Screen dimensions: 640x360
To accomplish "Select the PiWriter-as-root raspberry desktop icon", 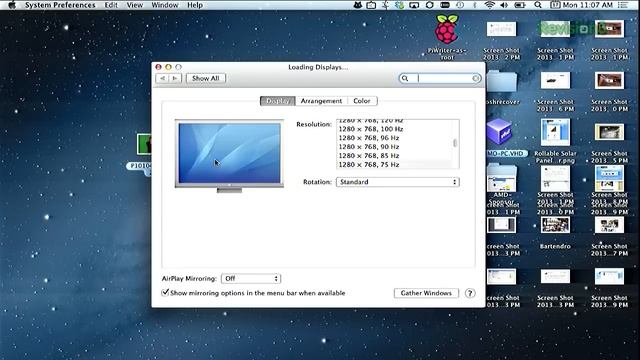I will [x=447, y=29].
